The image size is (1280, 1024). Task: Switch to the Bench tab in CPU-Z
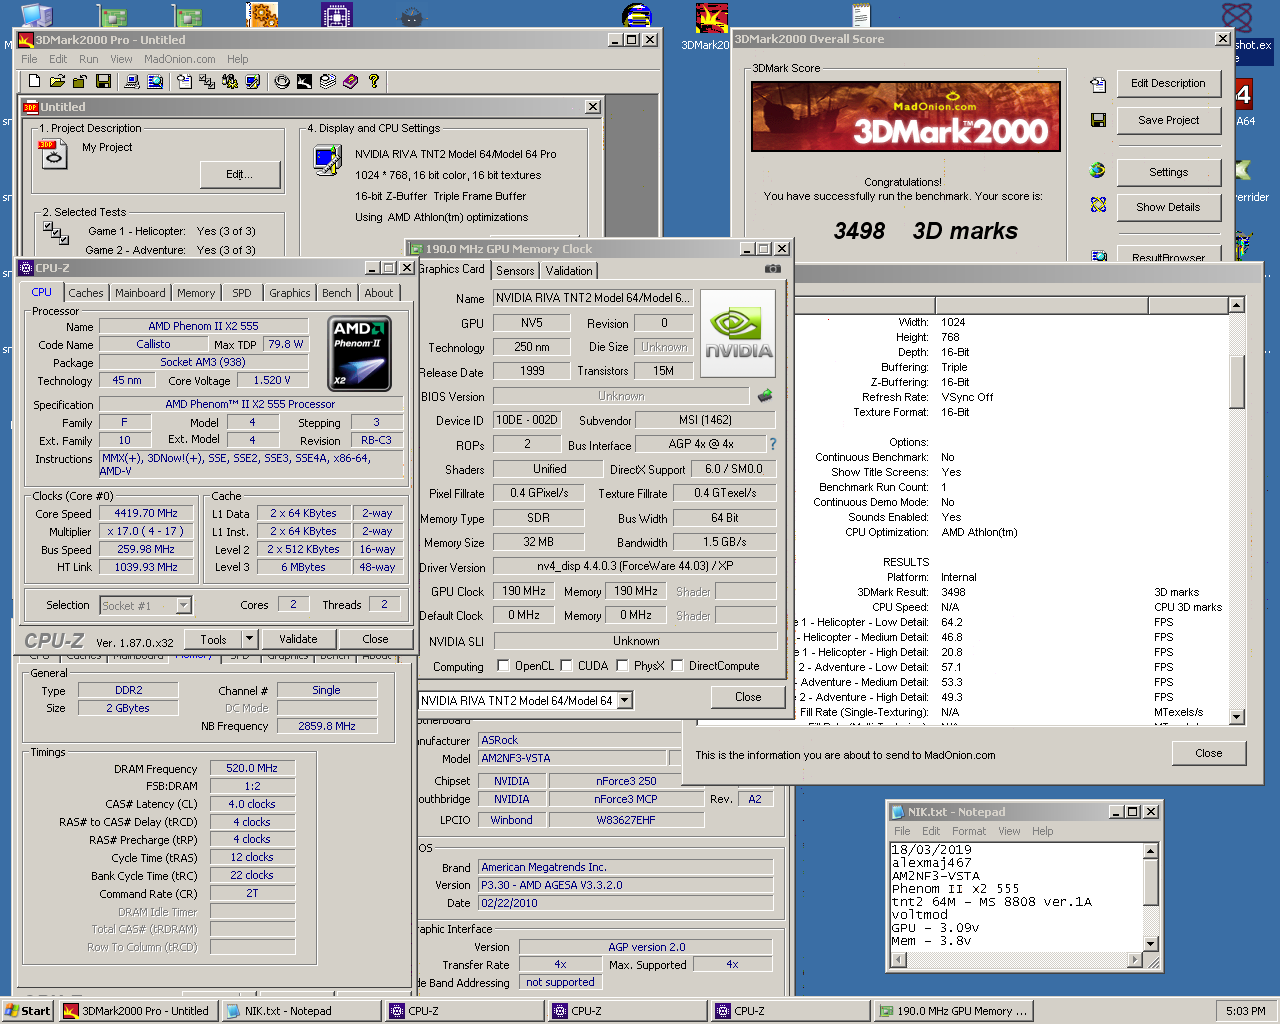point(337,293)
